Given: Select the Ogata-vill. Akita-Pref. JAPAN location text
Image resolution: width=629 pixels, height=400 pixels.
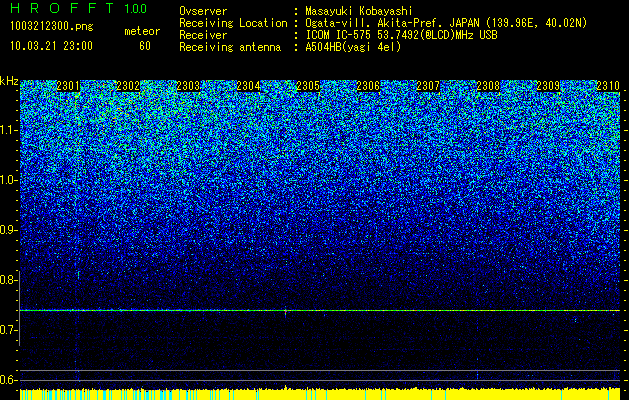Looking at the screenshot, I should (x=446, y=23).
